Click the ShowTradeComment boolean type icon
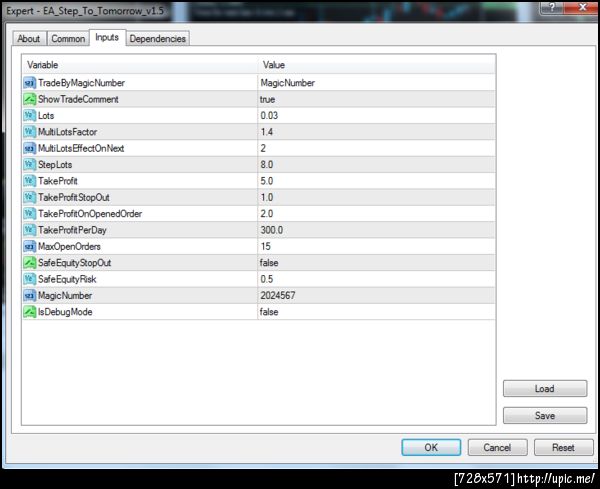This screenshot has height=489, width=600. tap(29, 99)
